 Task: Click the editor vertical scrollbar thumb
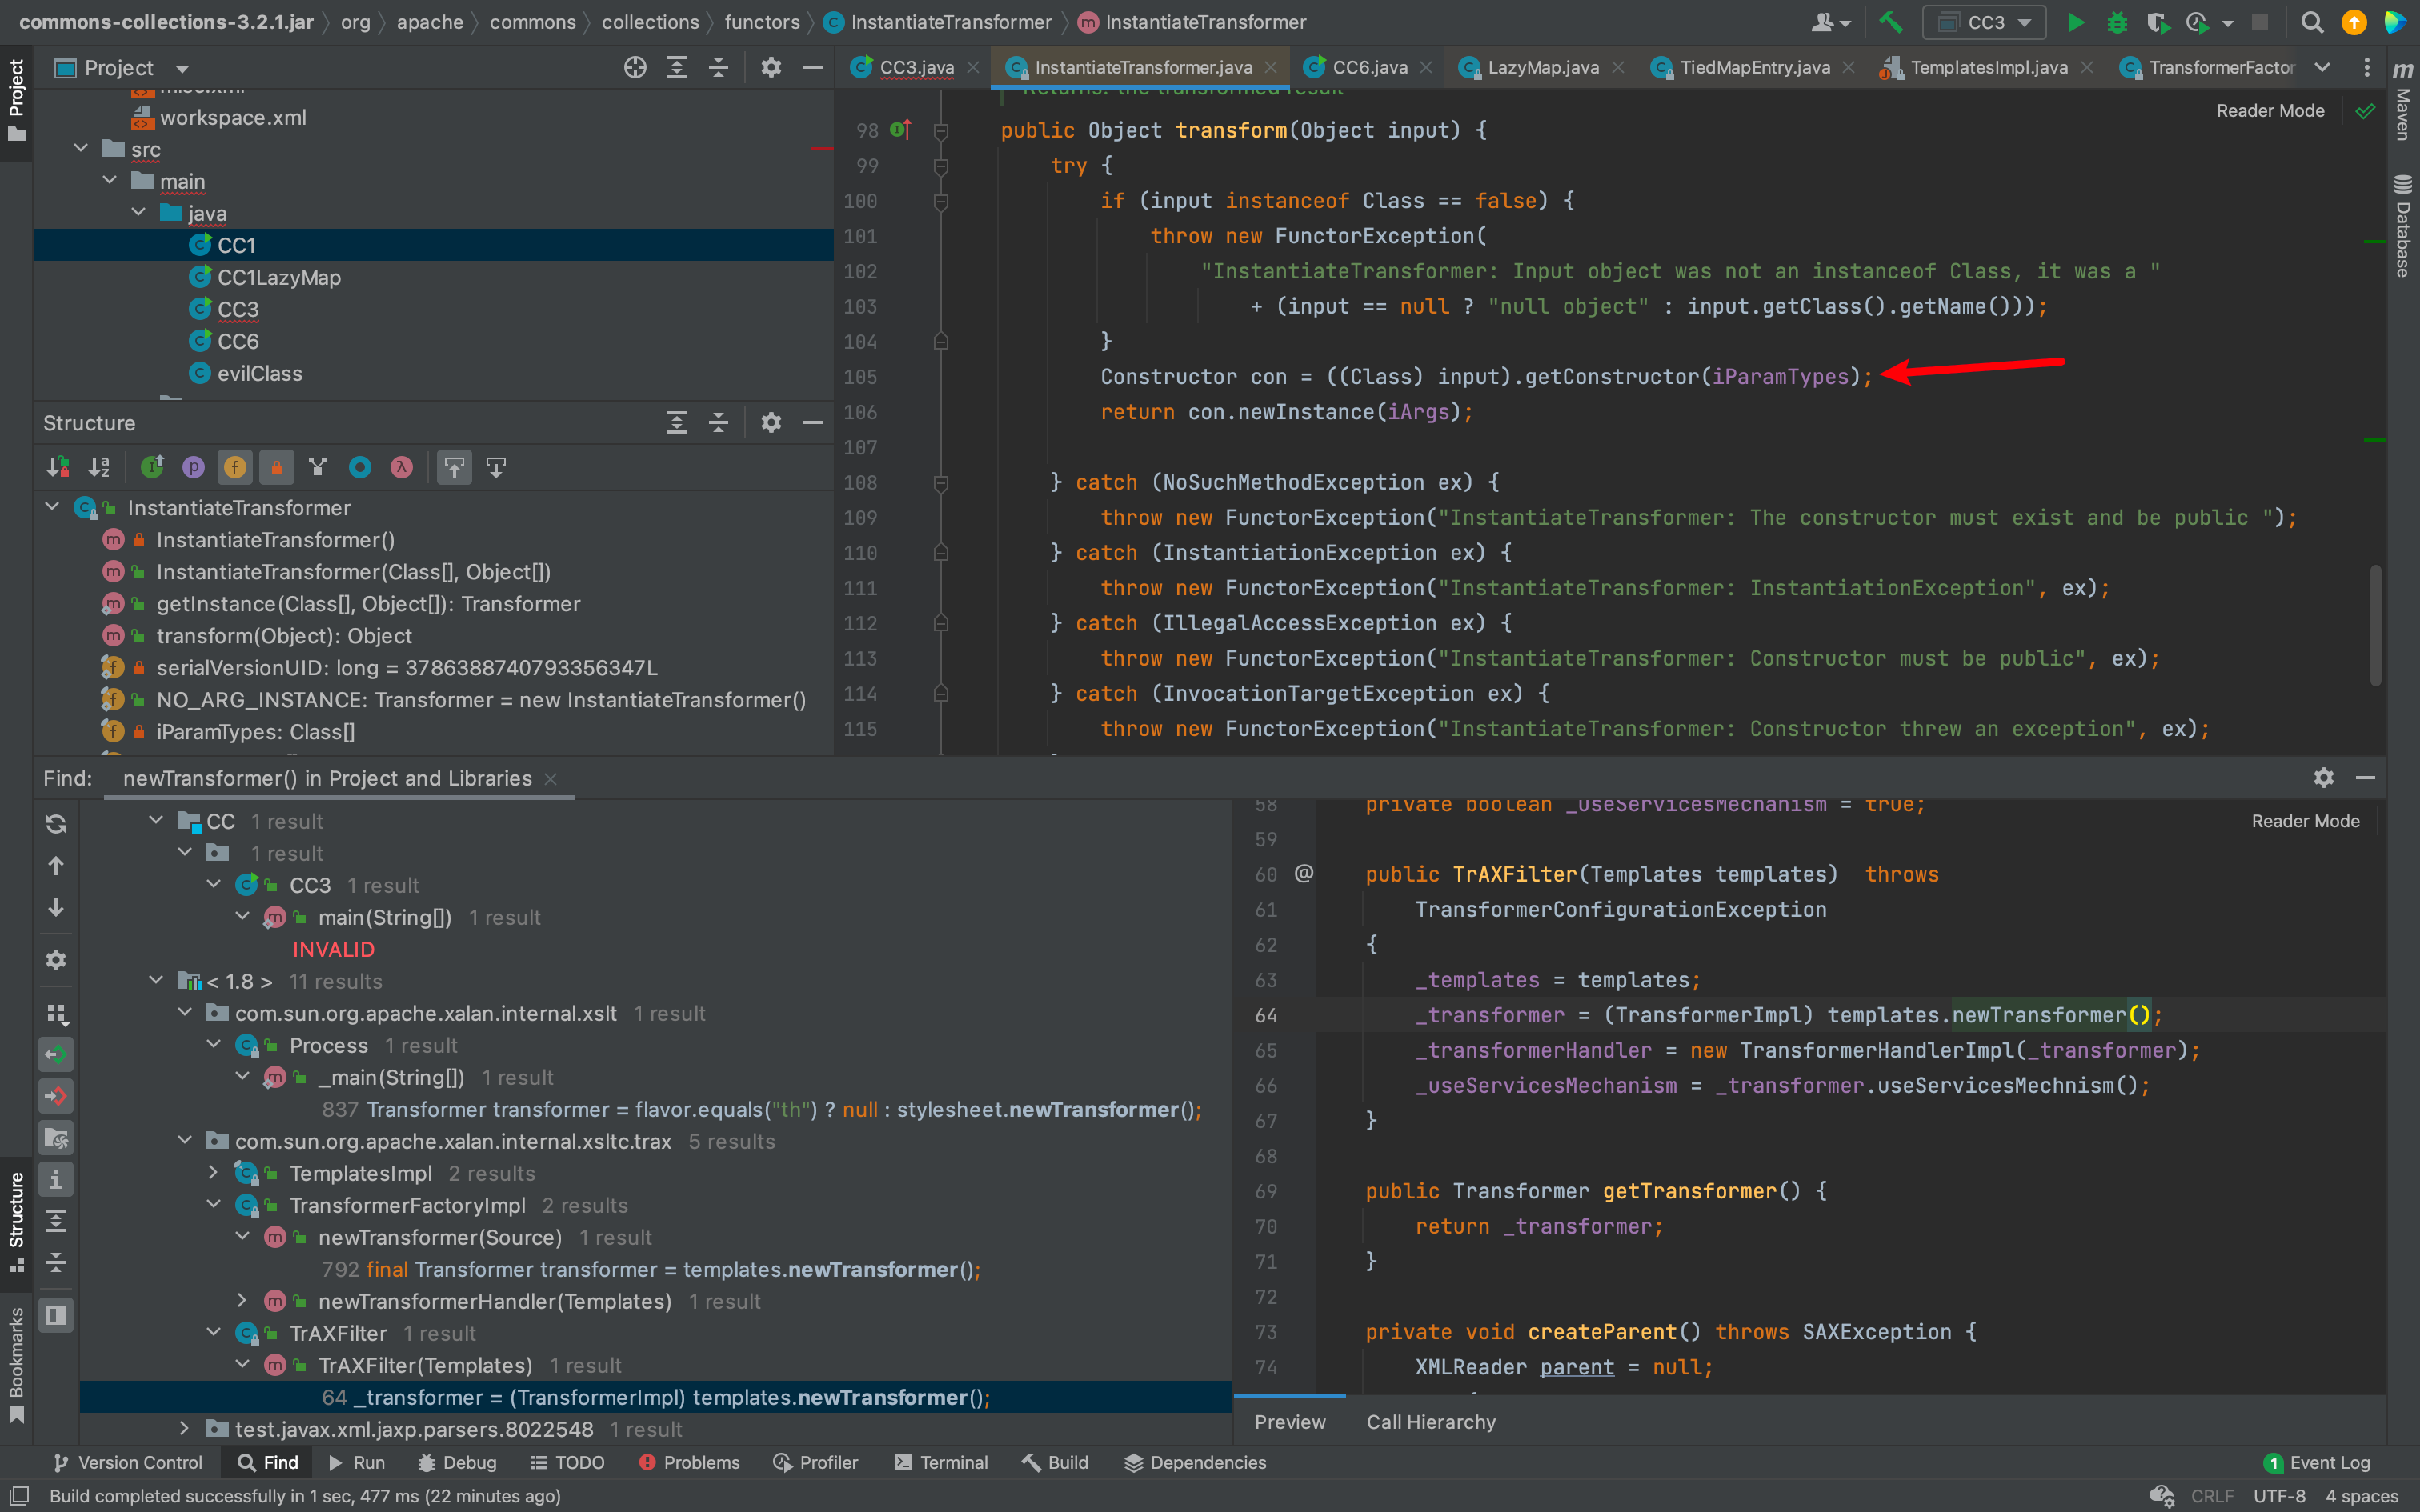2375,625
